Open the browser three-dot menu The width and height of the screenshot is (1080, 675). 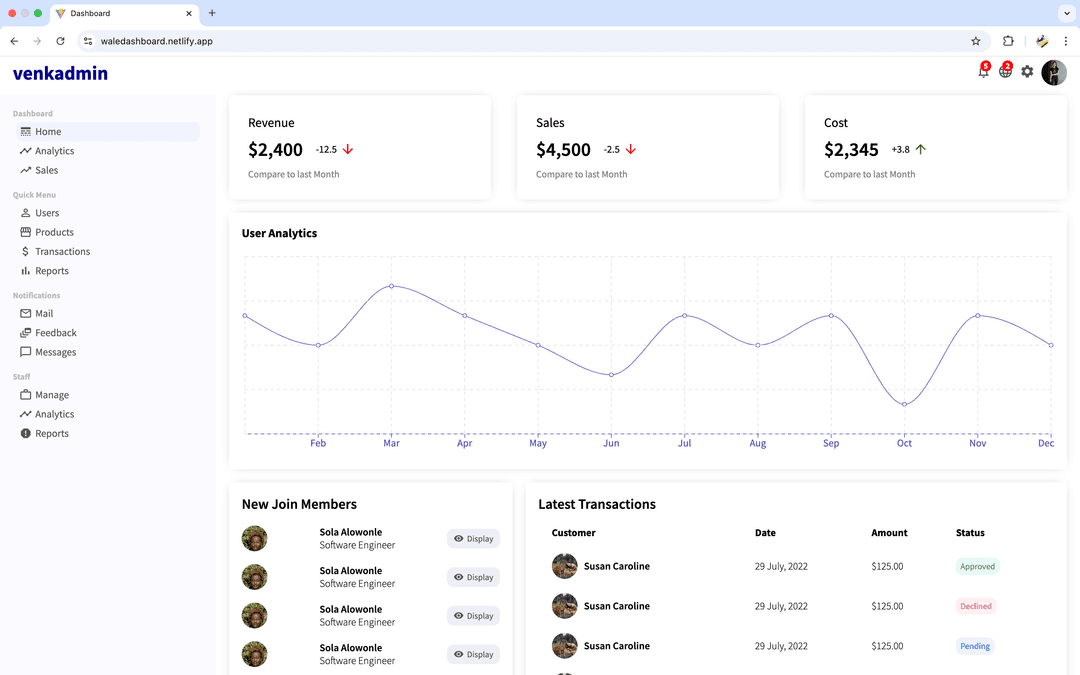pos(1066,41)
